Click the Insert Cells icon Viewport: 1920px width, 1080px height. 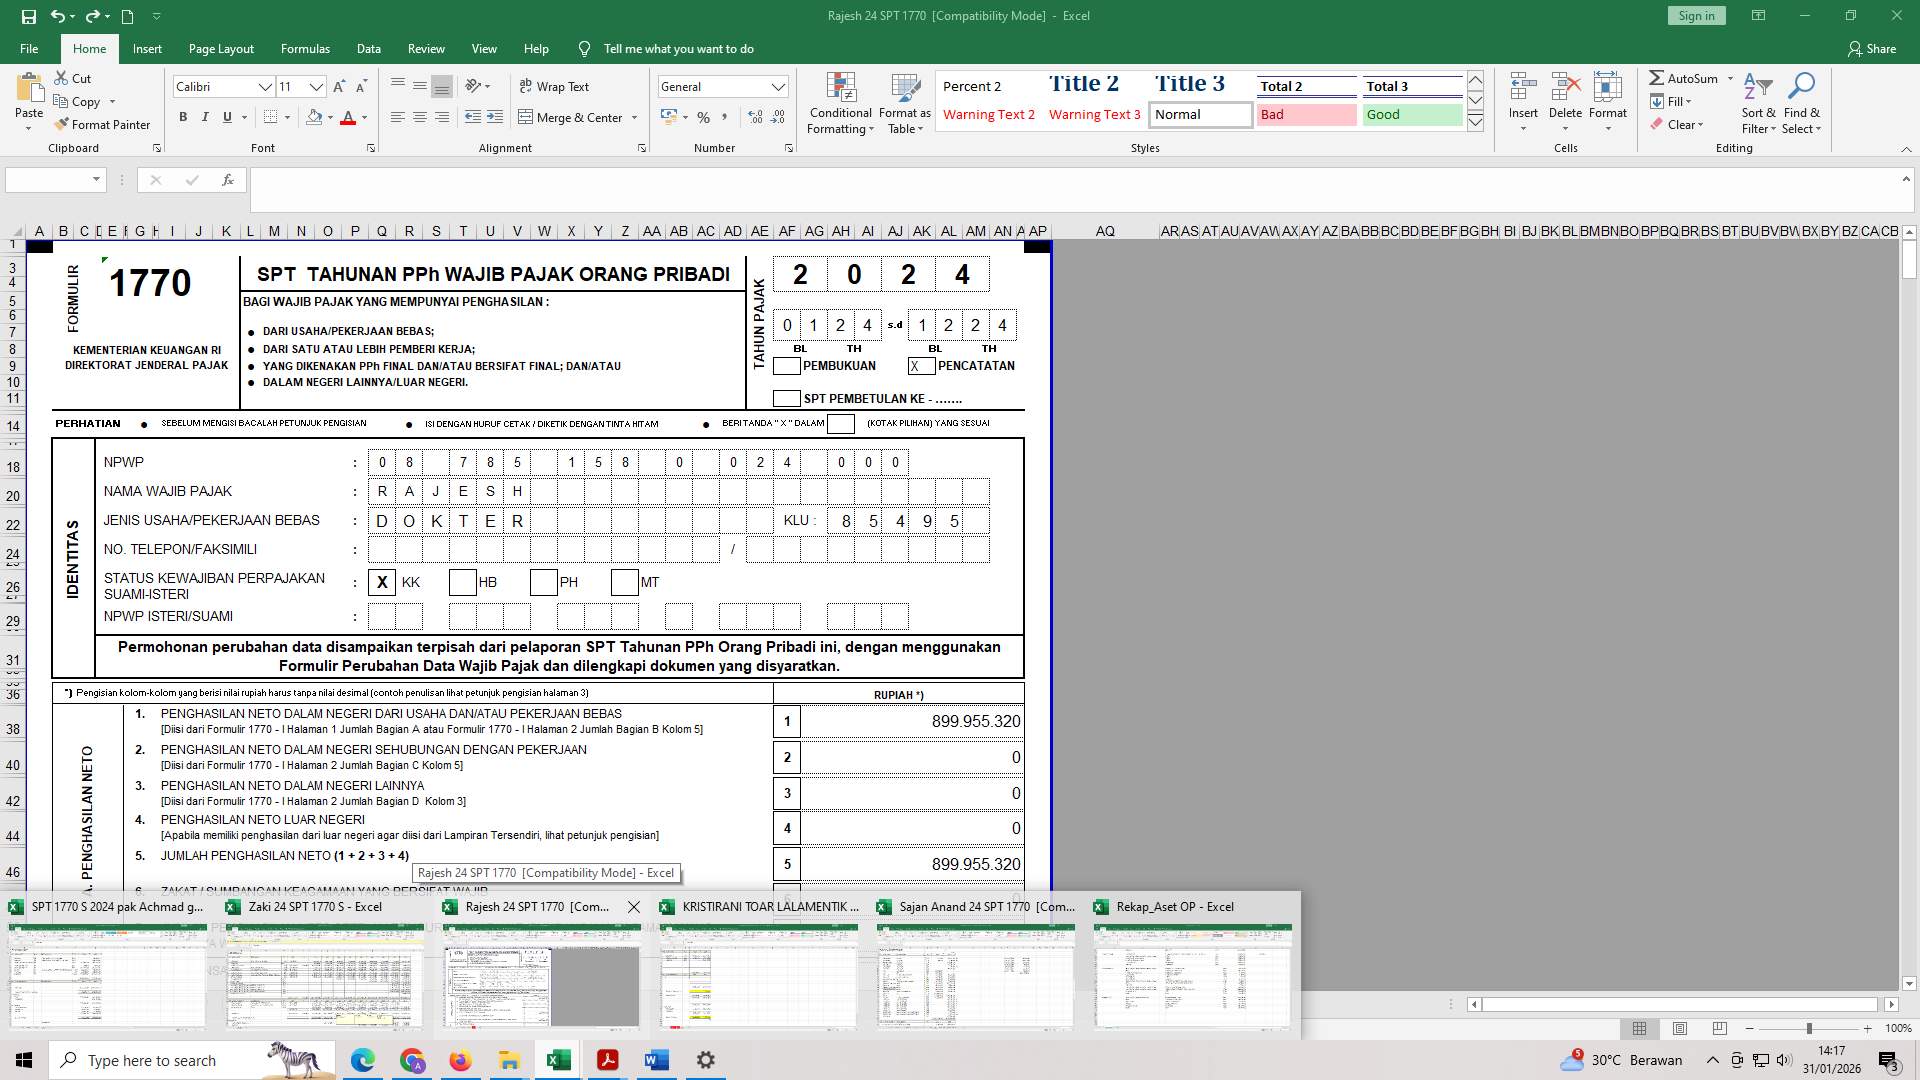(x=1523, y=97)
